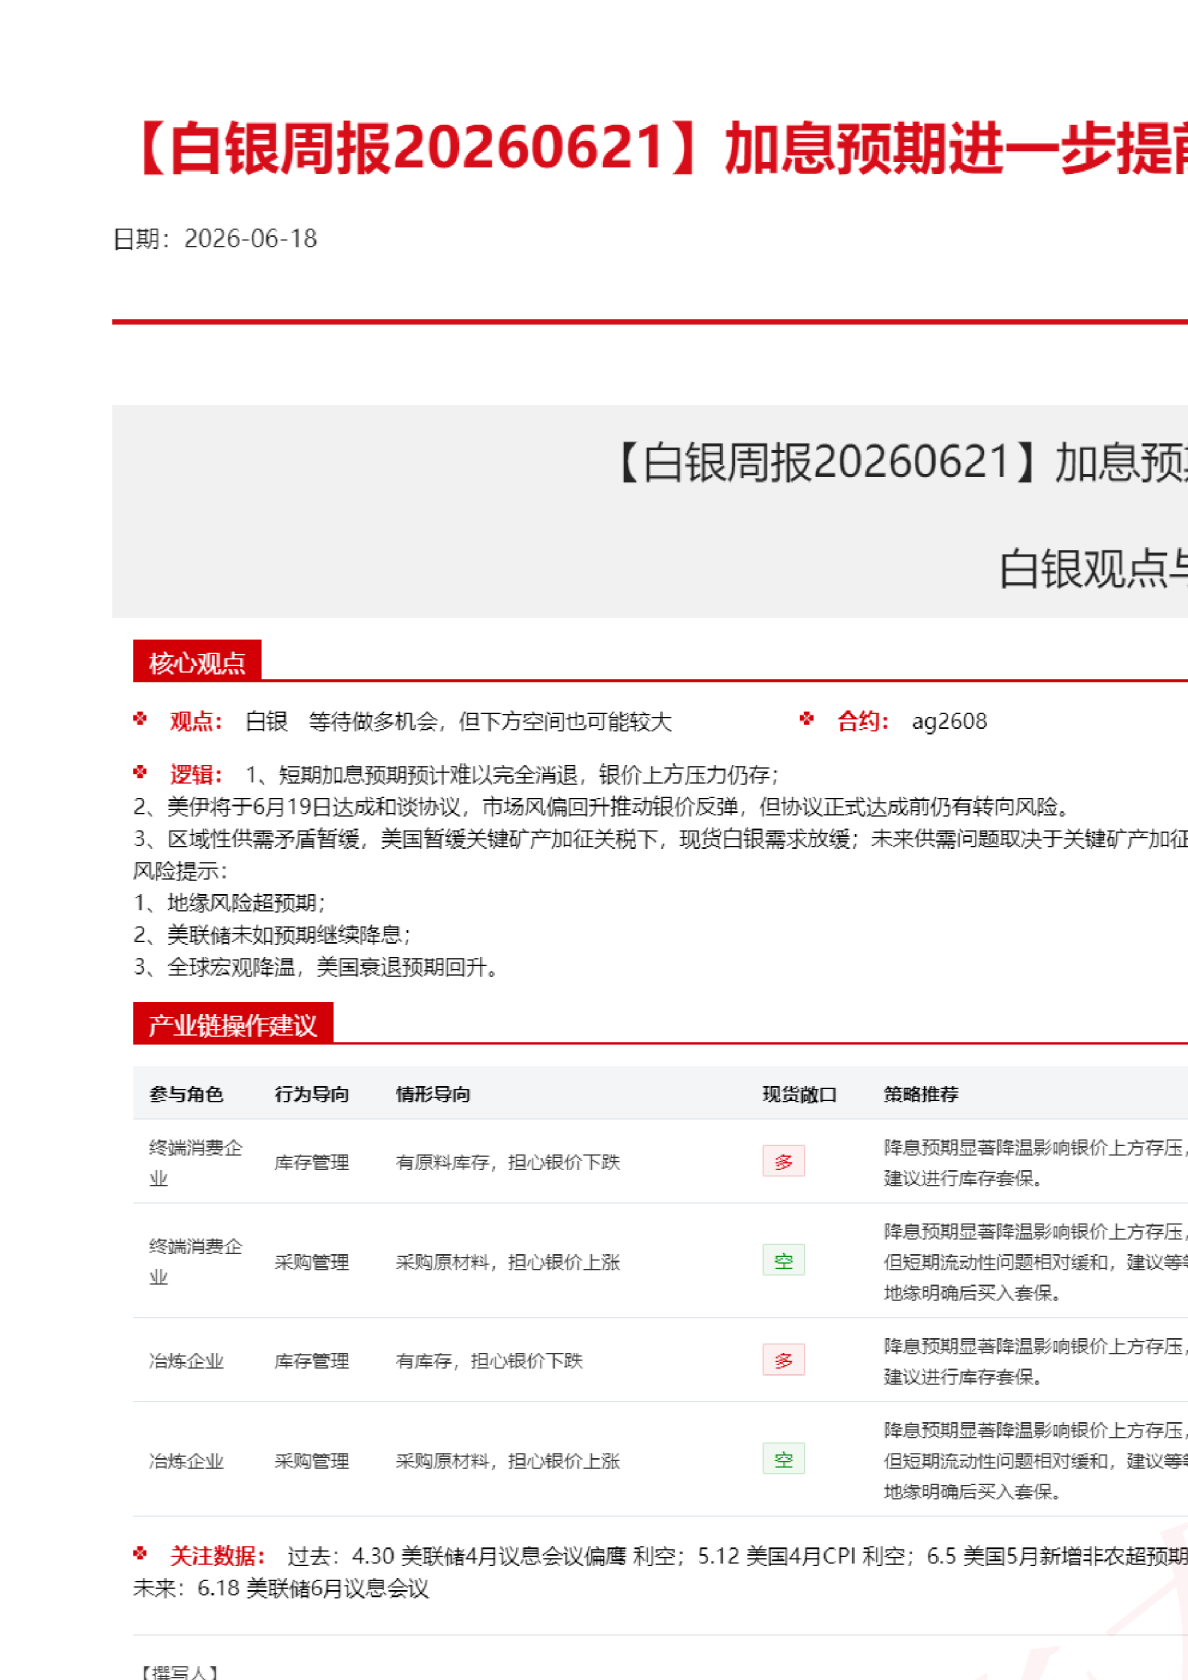Click the banner subtitle 白银观点
1188x1680 pixels.
coord(1093,568)
